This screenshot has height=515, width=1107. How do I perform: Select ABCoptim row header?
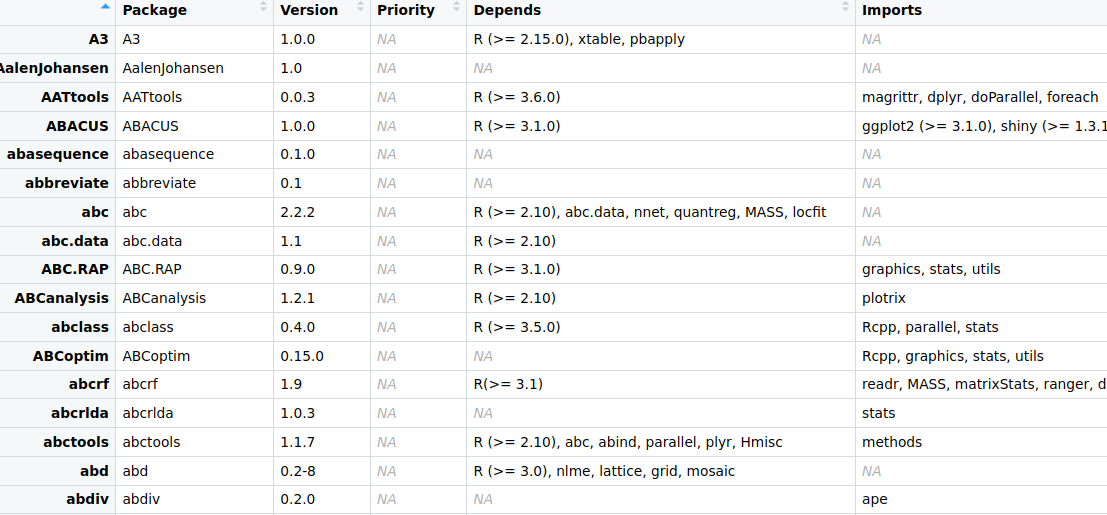(x=58, y=356)
